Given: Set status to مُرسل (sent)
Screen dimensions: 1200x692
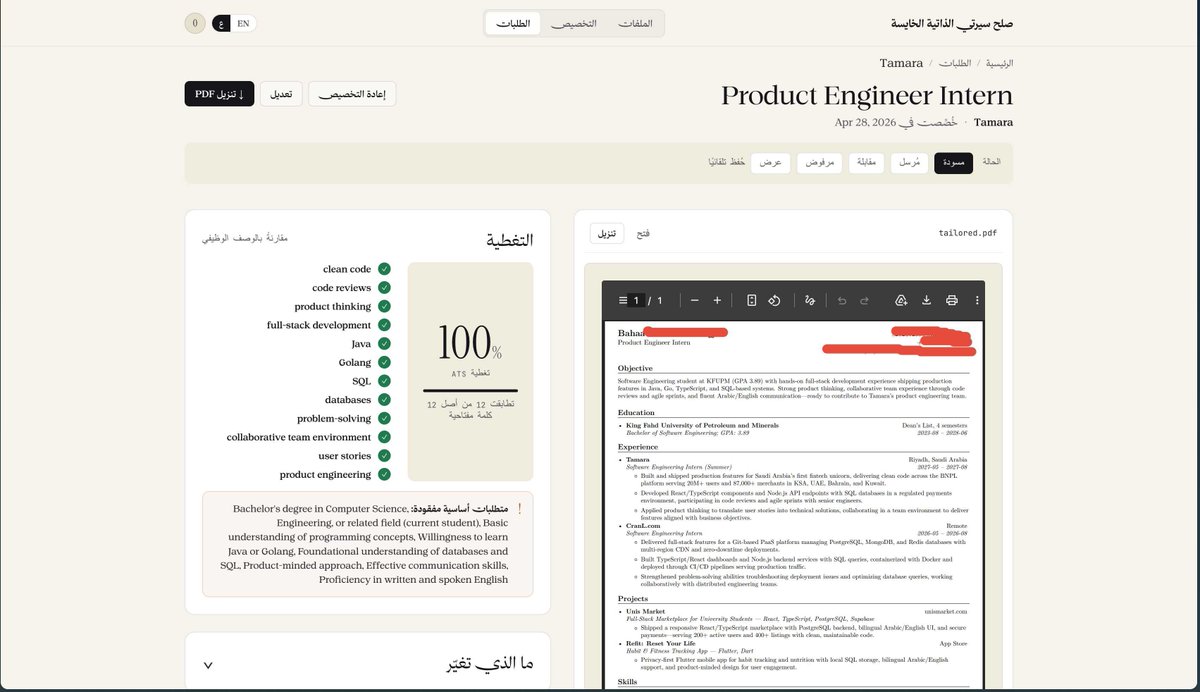Looking at the screenshot, I should tap(909, 163).
